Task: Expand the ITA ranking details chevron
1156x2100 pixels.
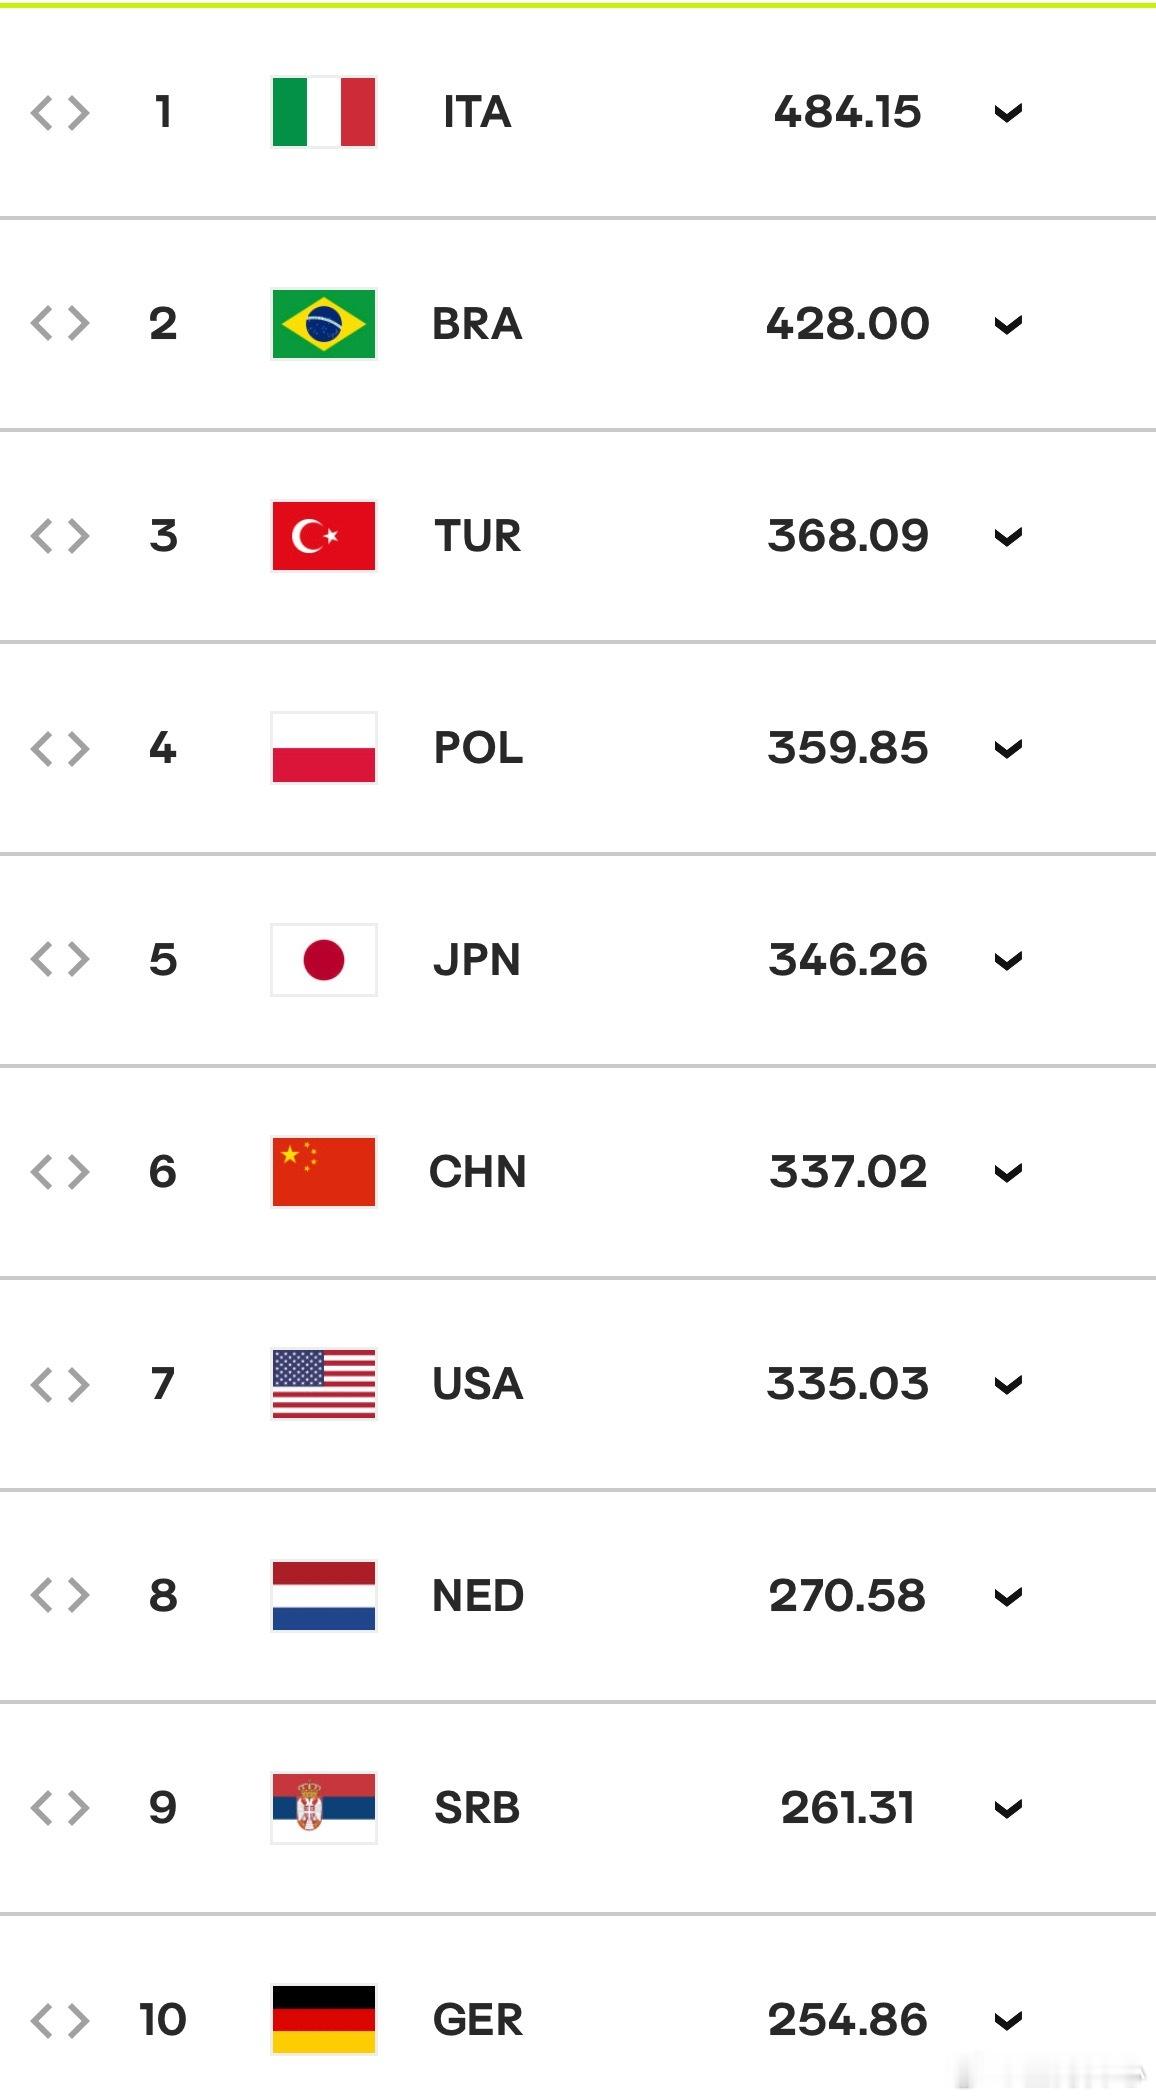Action: point(1008,113)
